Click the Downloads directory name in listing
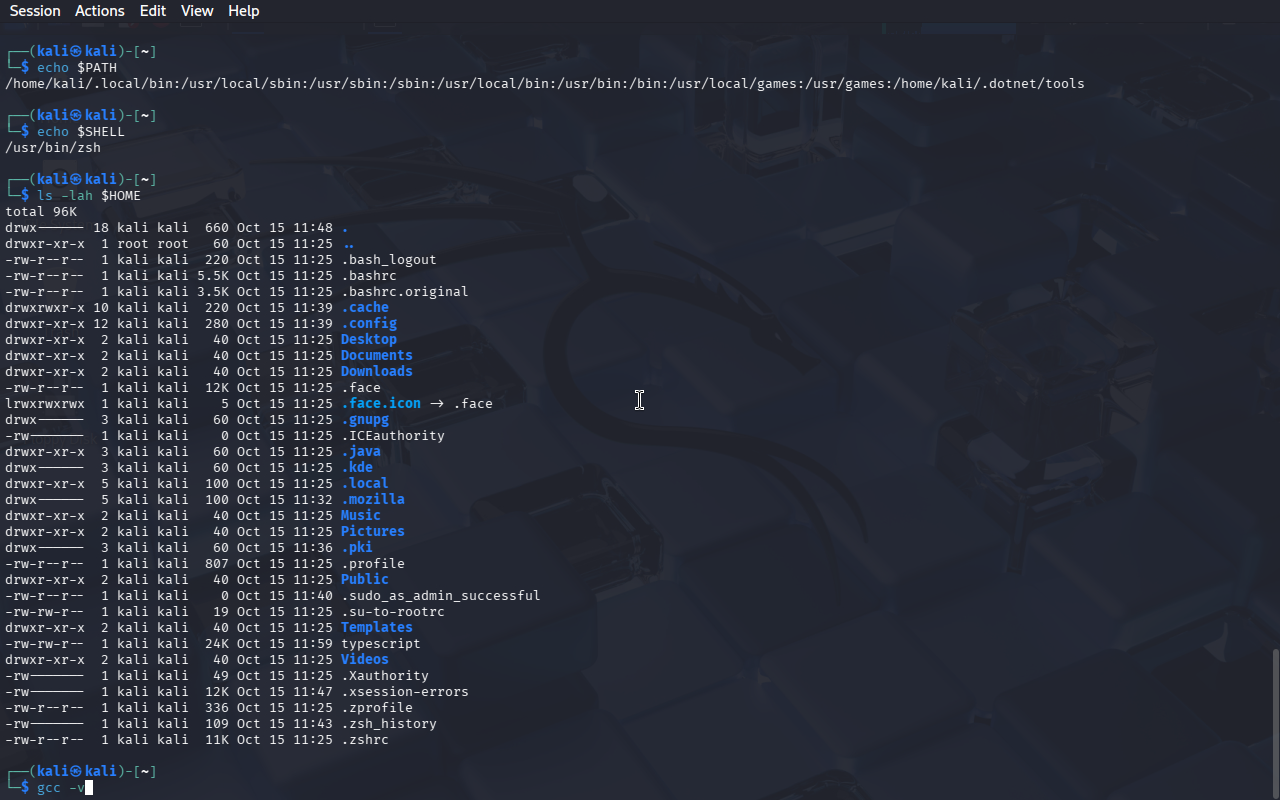Viewport: 1280px width, 800px height. click(376, 372)
